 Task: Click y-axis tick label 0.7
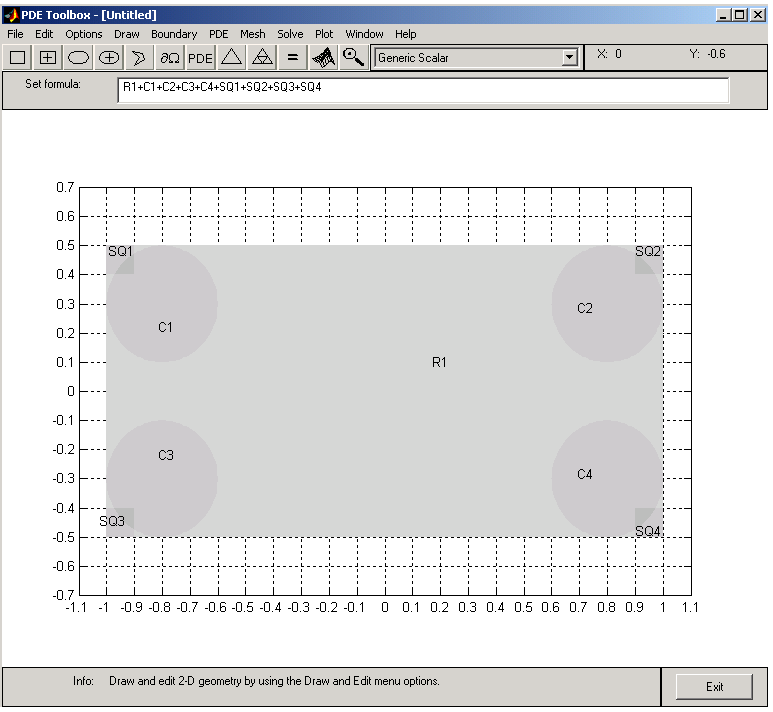[x=65, y=187]
